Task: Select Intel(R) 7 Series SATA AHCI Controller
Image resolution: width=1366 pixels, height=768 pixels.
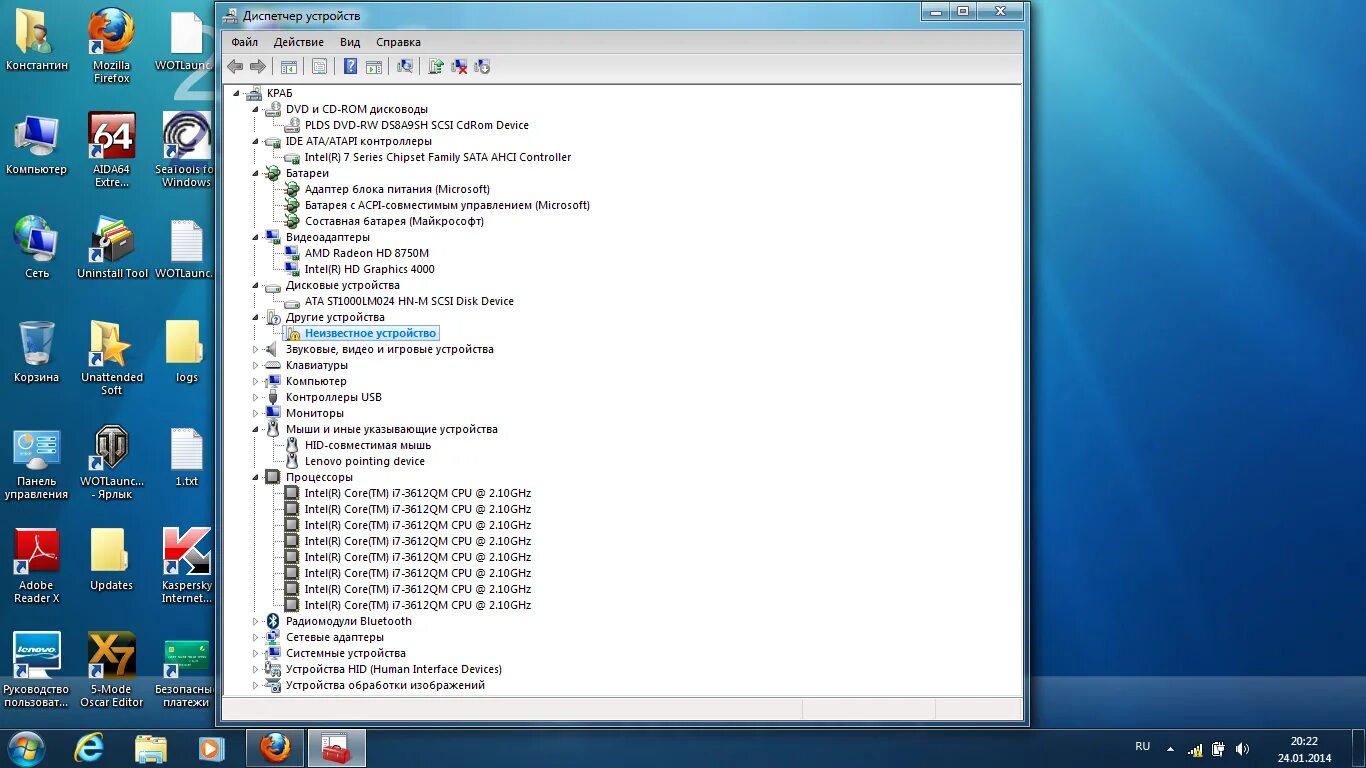Action: tap(438, 157)
